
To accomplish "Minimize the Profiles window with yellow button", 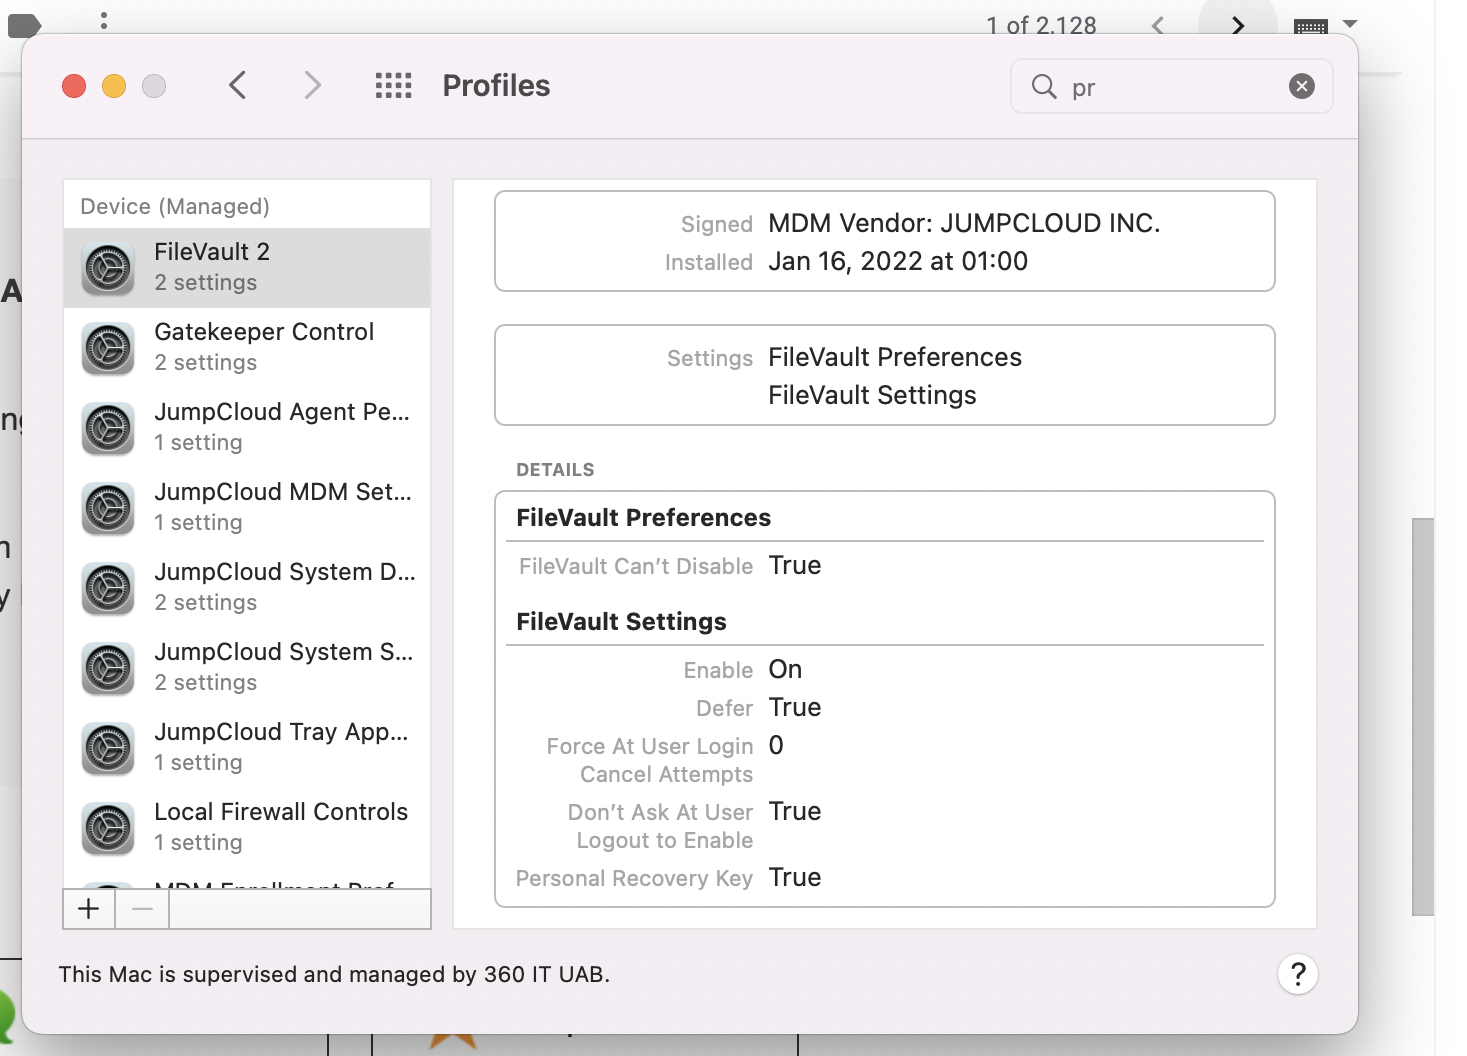I will coord(114,86).
